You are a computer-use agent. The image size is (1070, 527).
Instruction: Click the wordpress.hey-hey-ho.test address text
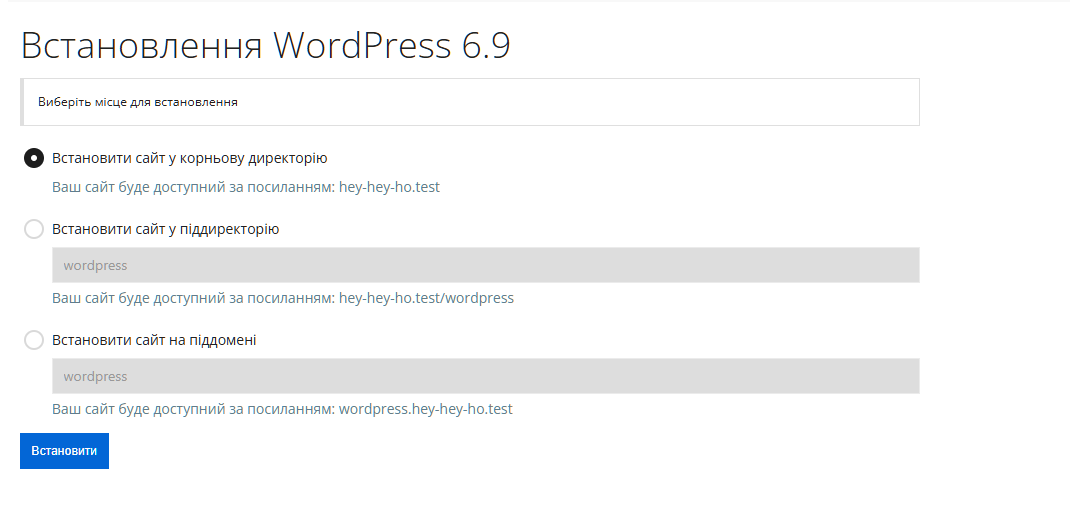(x=426, y=410)
